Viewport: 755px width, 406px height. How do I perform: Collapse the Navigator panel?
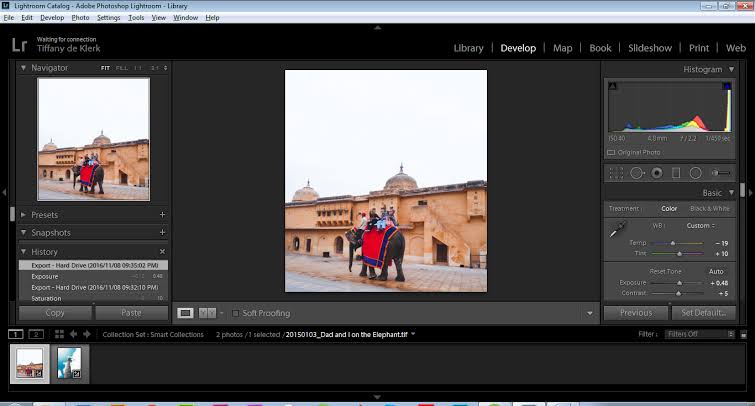pos(24,68)
